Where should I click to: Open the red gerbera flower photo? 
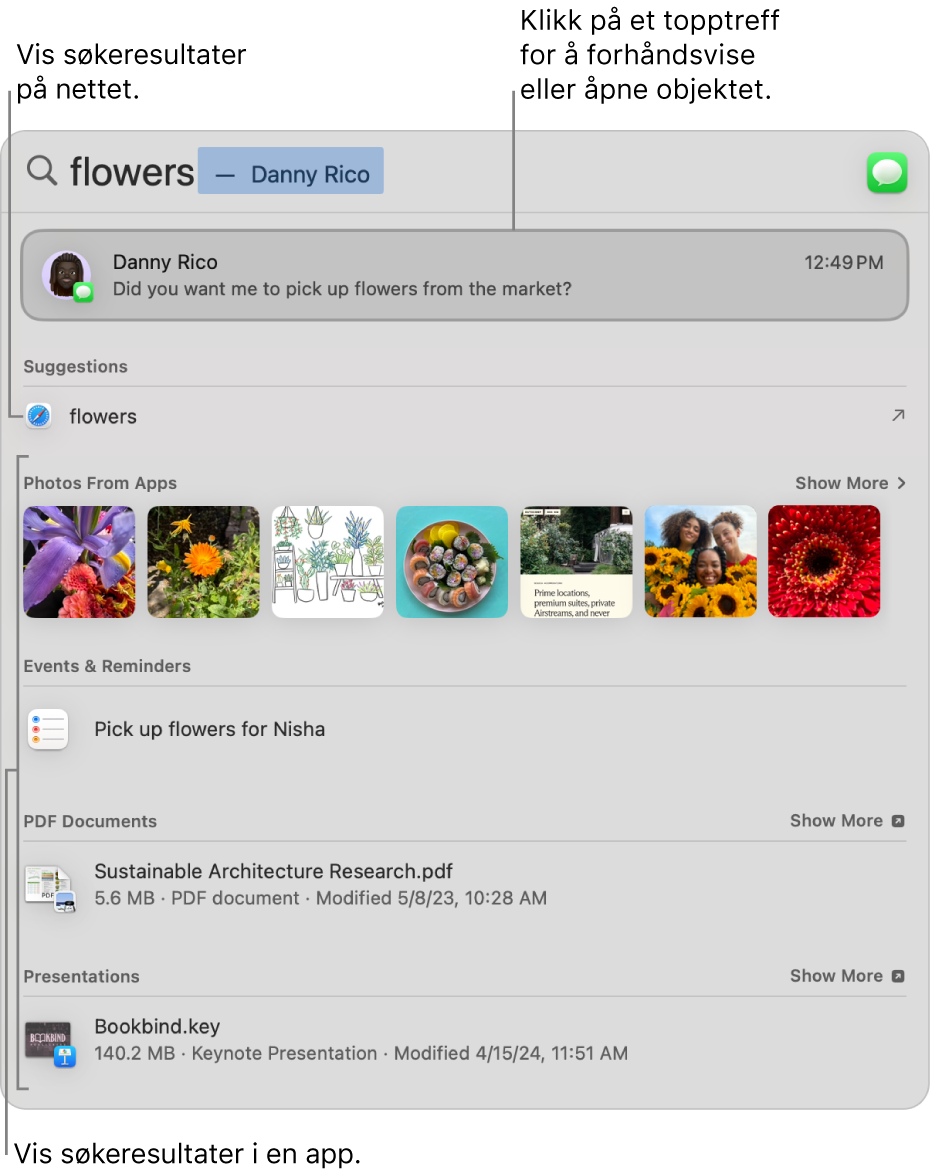point(824,562)
